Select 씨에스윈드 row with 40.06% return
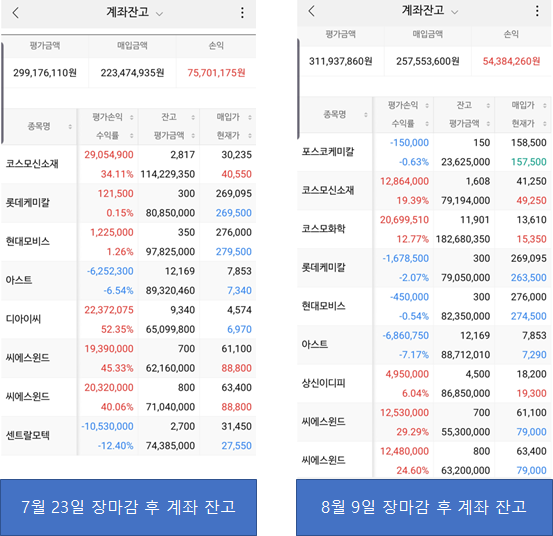Viewport: 553px width, 536px height. point(128,397)
